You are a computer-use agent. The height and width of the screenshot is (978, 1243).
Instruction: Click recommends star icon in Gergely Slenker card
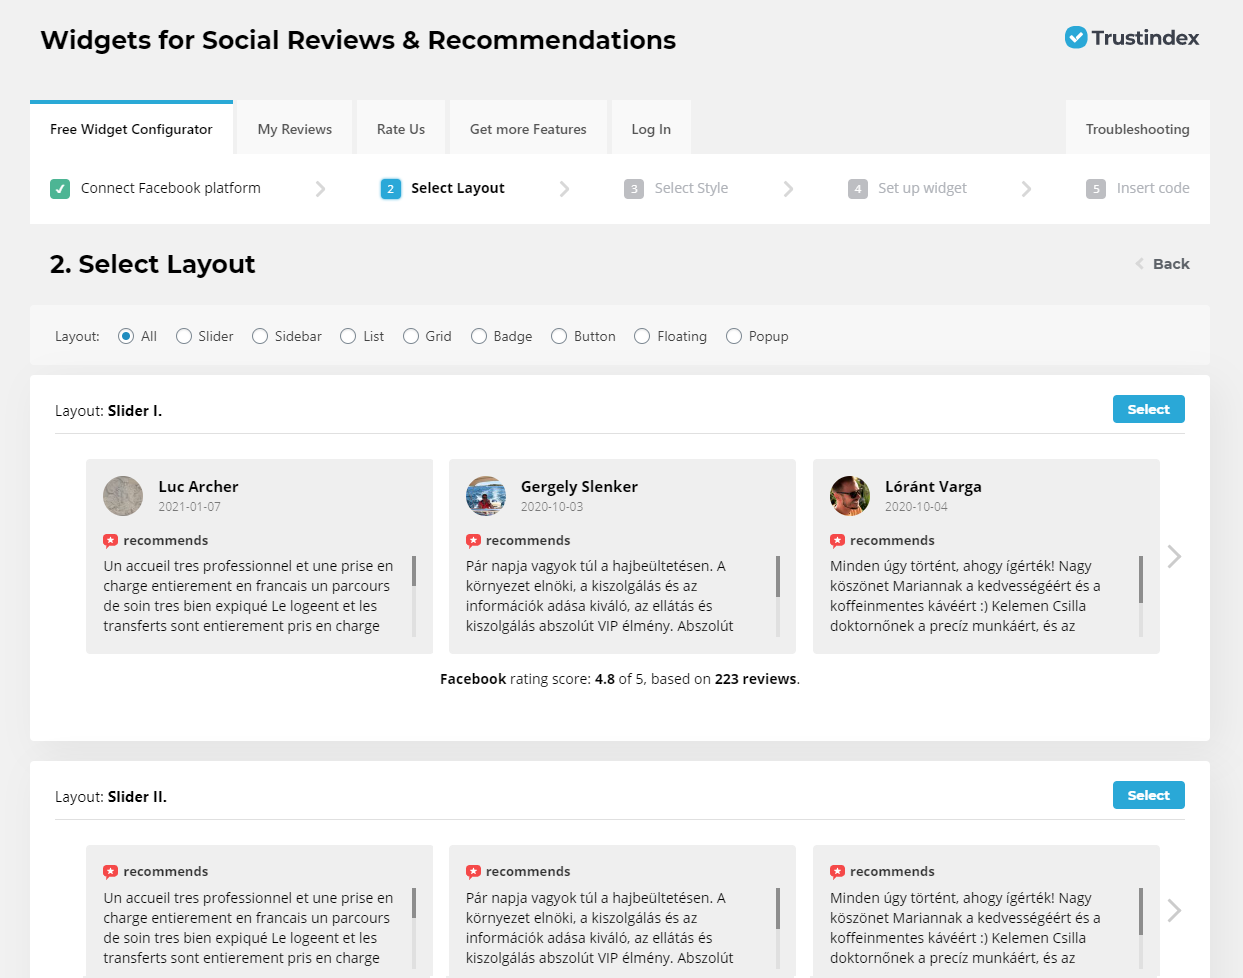[474, 541]
